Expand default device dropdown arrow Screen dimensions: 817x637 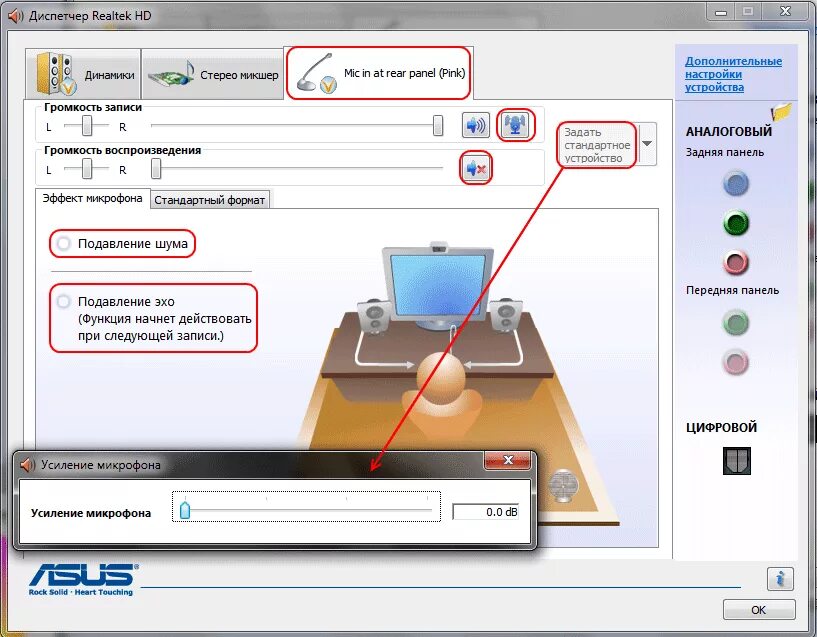pos(647,144)
